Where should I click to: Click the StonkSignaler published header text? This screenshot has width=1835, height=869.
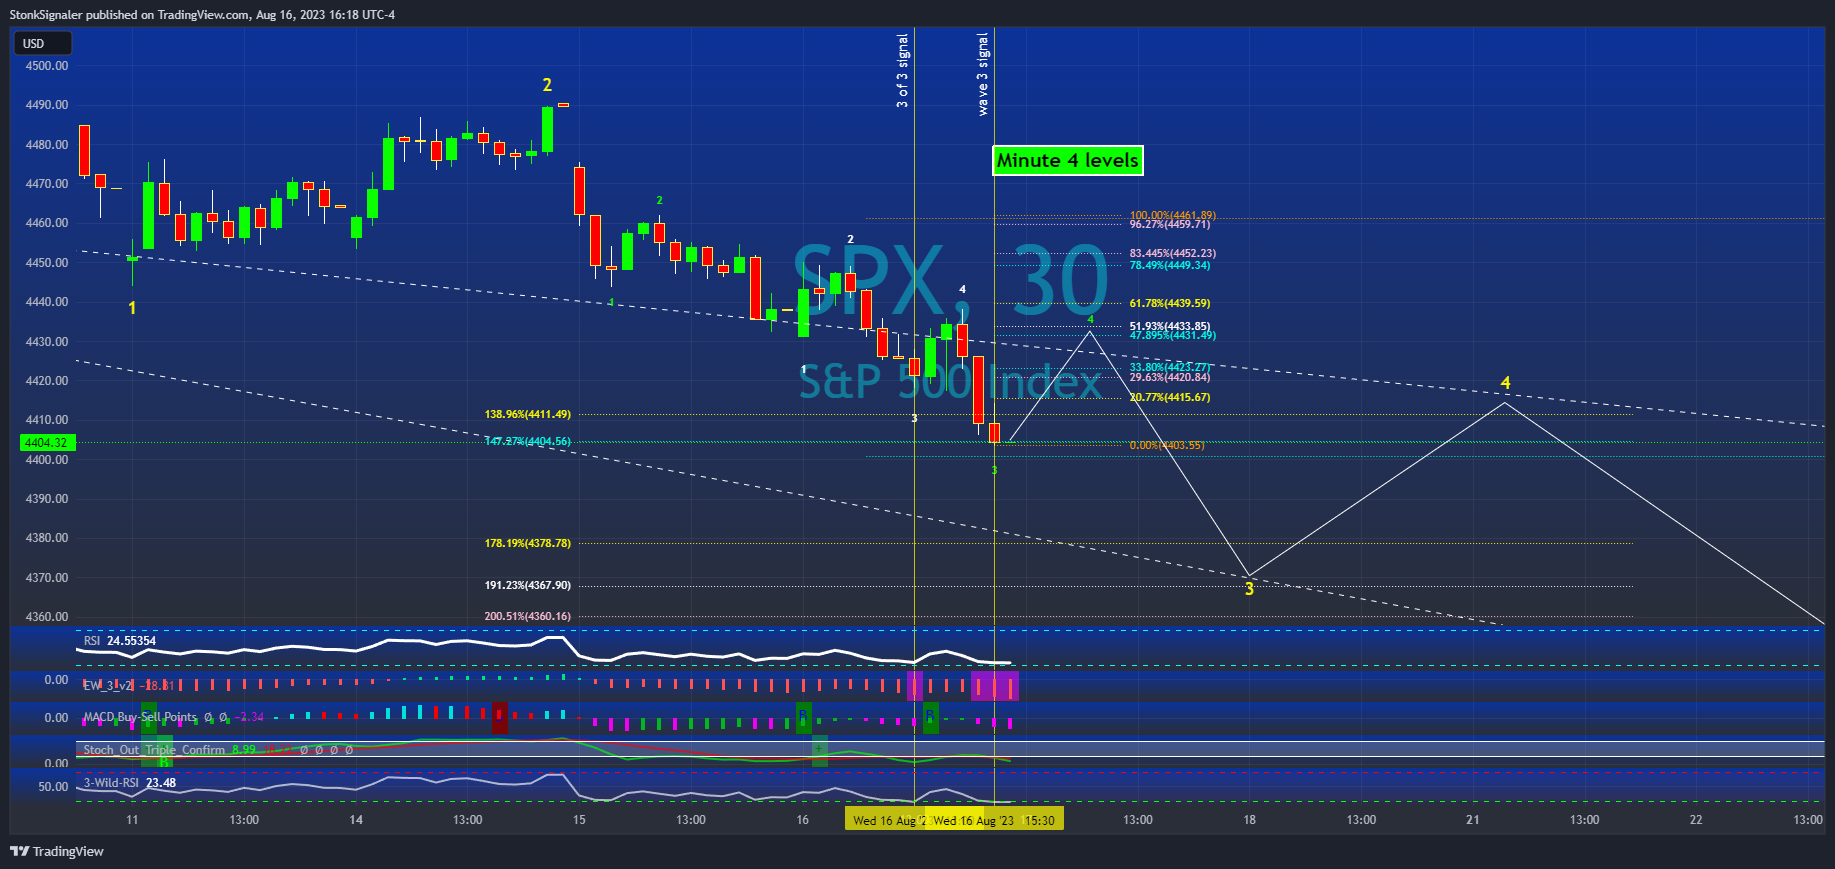coord(202,15)
